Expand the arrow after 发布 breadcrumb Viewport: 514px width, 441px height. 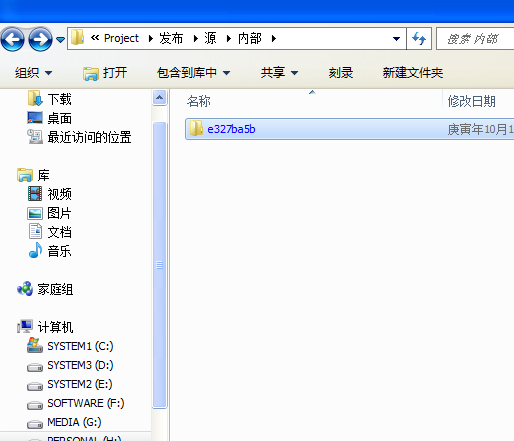click(196, 39)
